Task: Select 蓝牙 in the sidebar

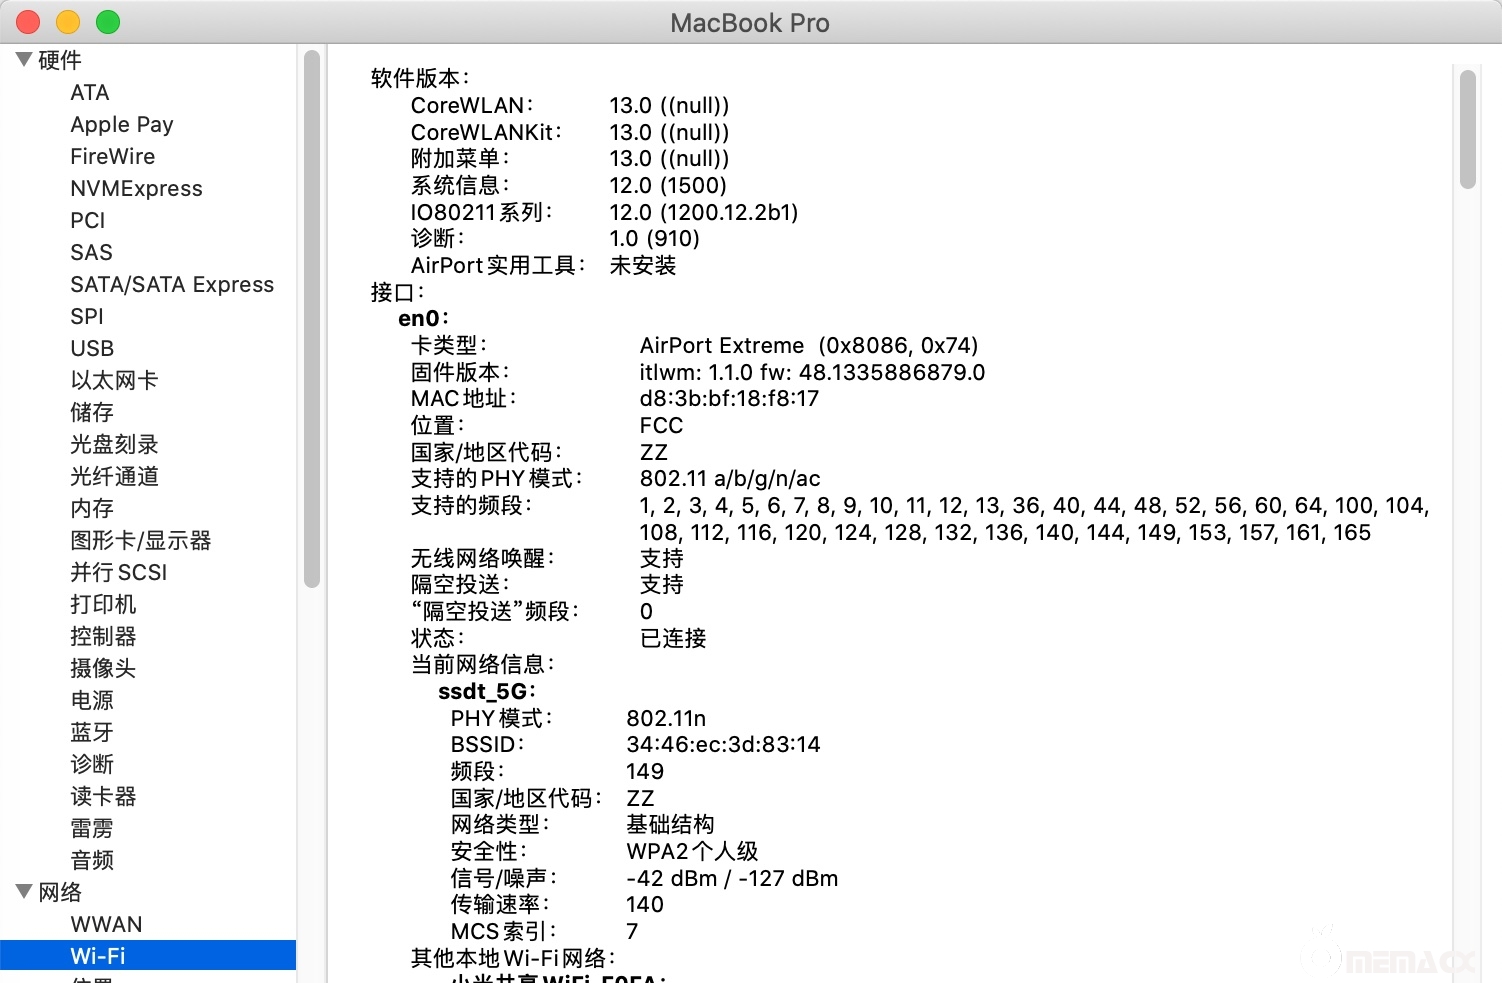Action: click(91, 732)
